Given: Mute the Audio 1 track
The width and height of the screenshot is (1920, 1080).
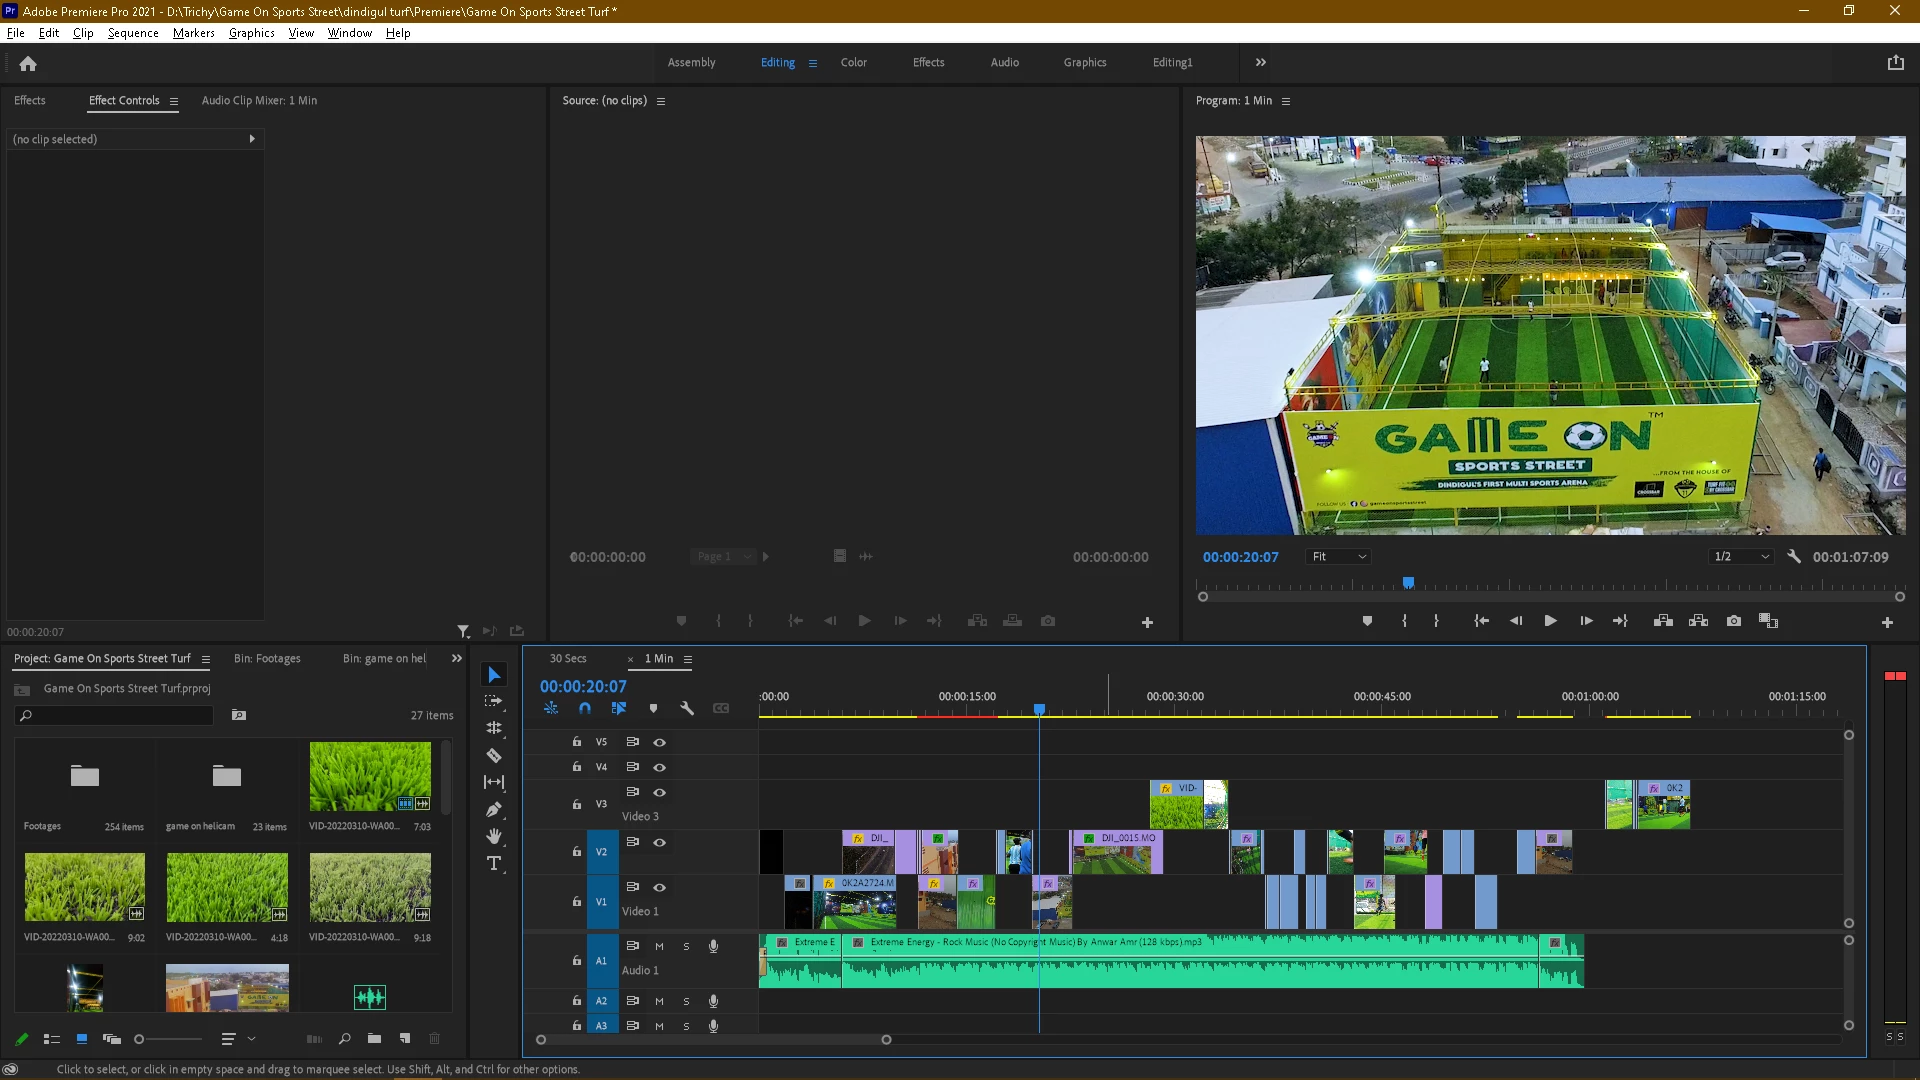Looking at the screenshot, I should point(659,946).
